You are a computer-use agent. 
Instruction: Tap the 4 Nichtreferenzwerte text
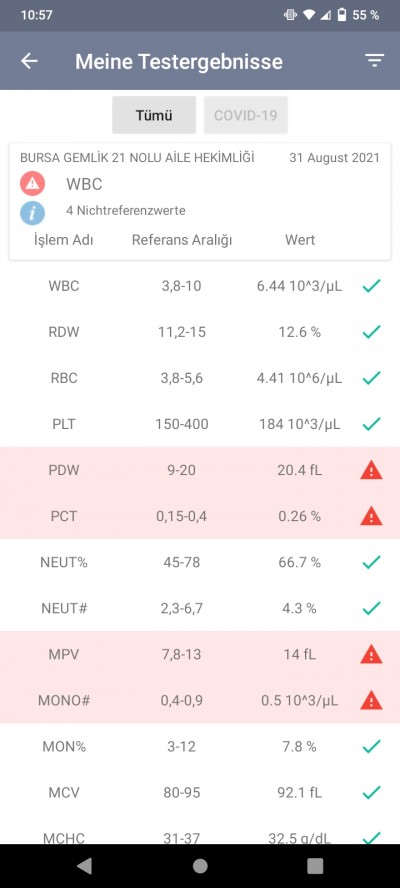tap(126, 211)
